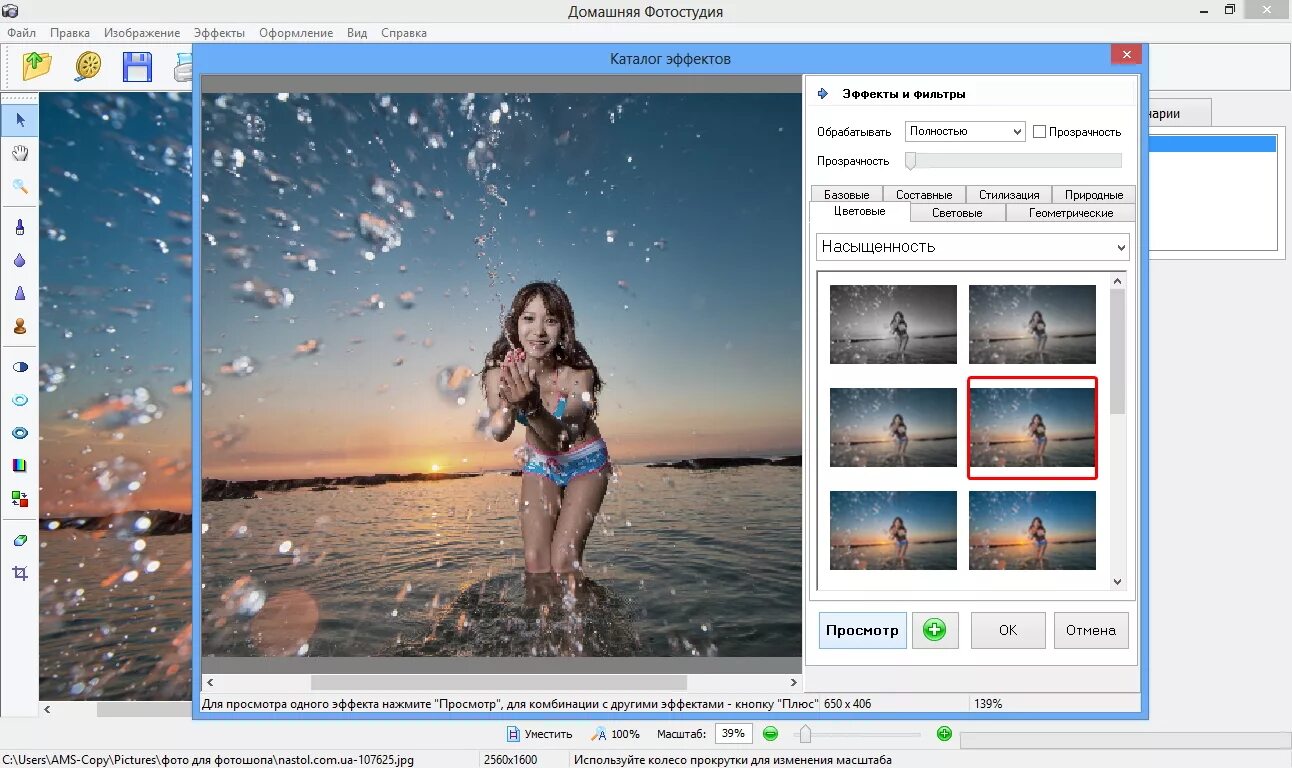1292x768 pixels.
Task: Select the magnifier zoom tool
Action: pos(20,186)
